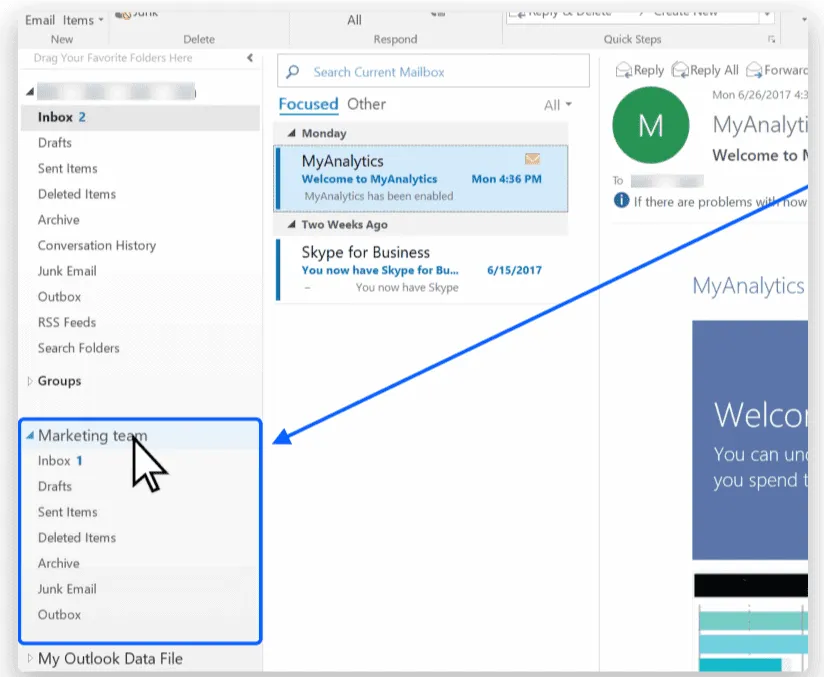
Task: Click the blue info icon in message header
Action: pos(621,201)
